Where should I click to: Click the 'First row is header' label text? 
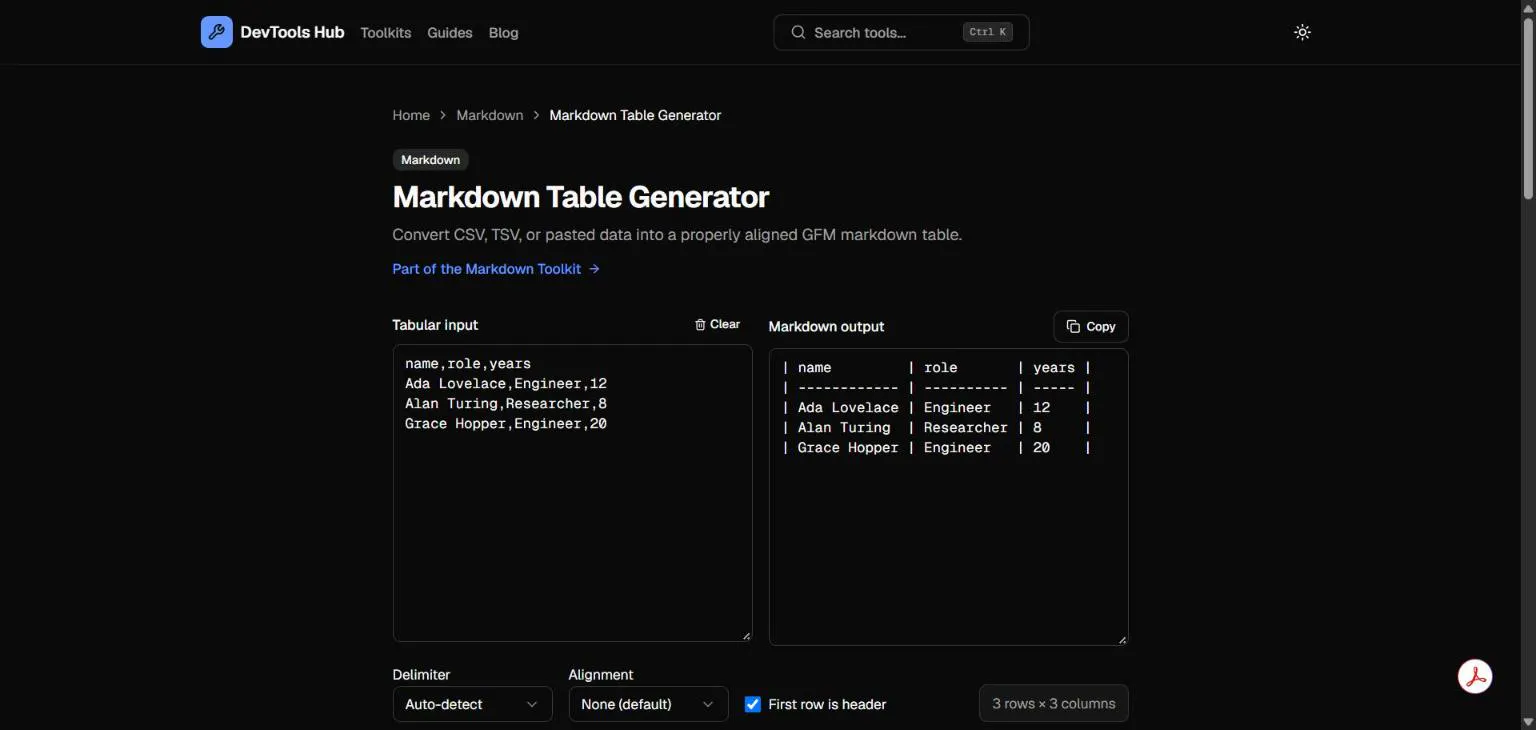pos(827,704)
